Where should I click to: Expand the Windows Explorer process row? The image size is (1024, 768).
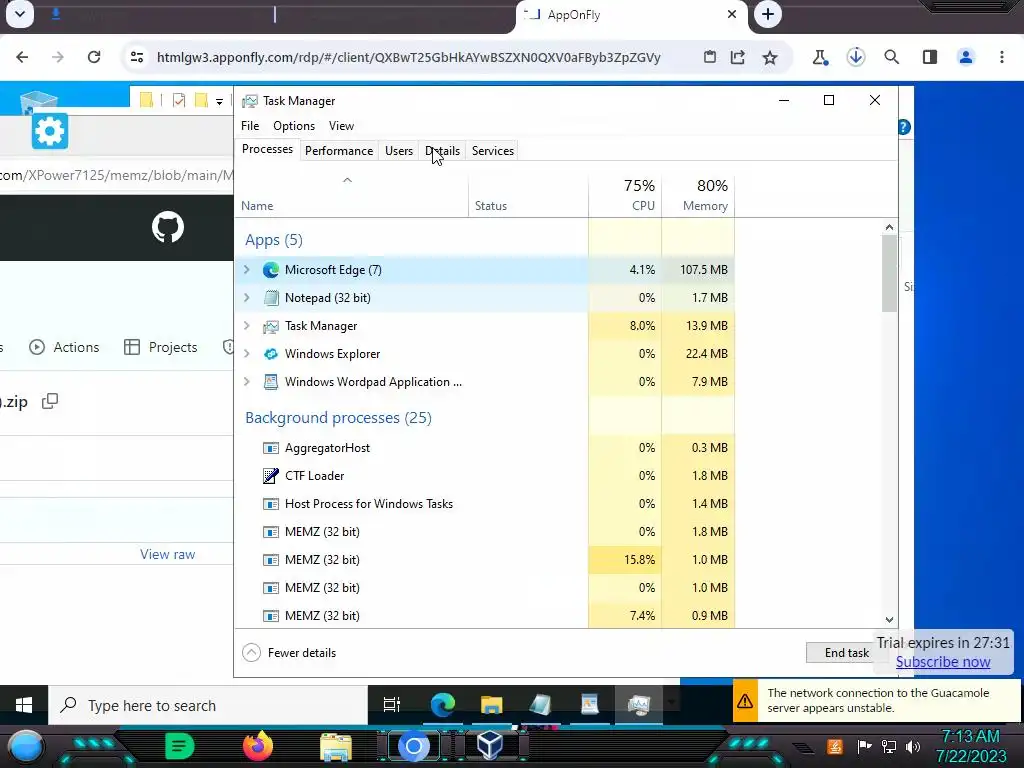point(247,354)
